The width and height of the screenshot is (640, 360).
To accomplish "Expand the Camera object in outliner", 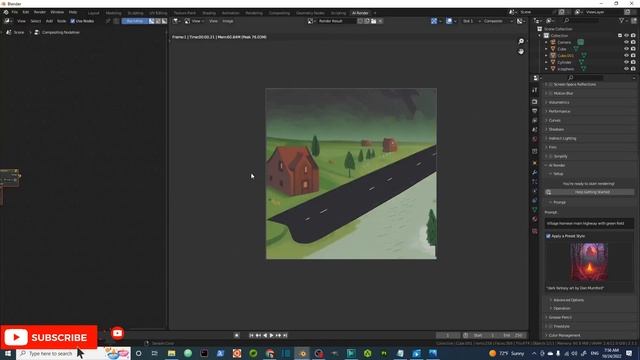I will click(x=546, y=42).
